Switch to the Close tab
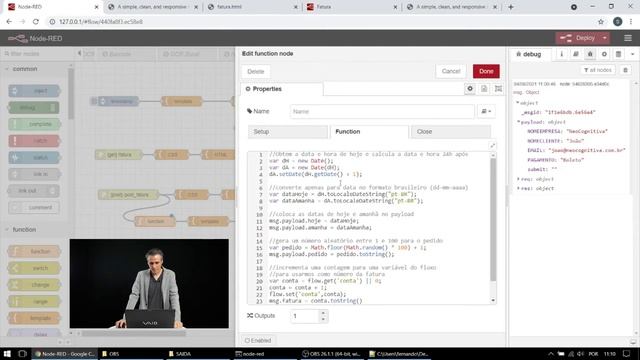 451,132
